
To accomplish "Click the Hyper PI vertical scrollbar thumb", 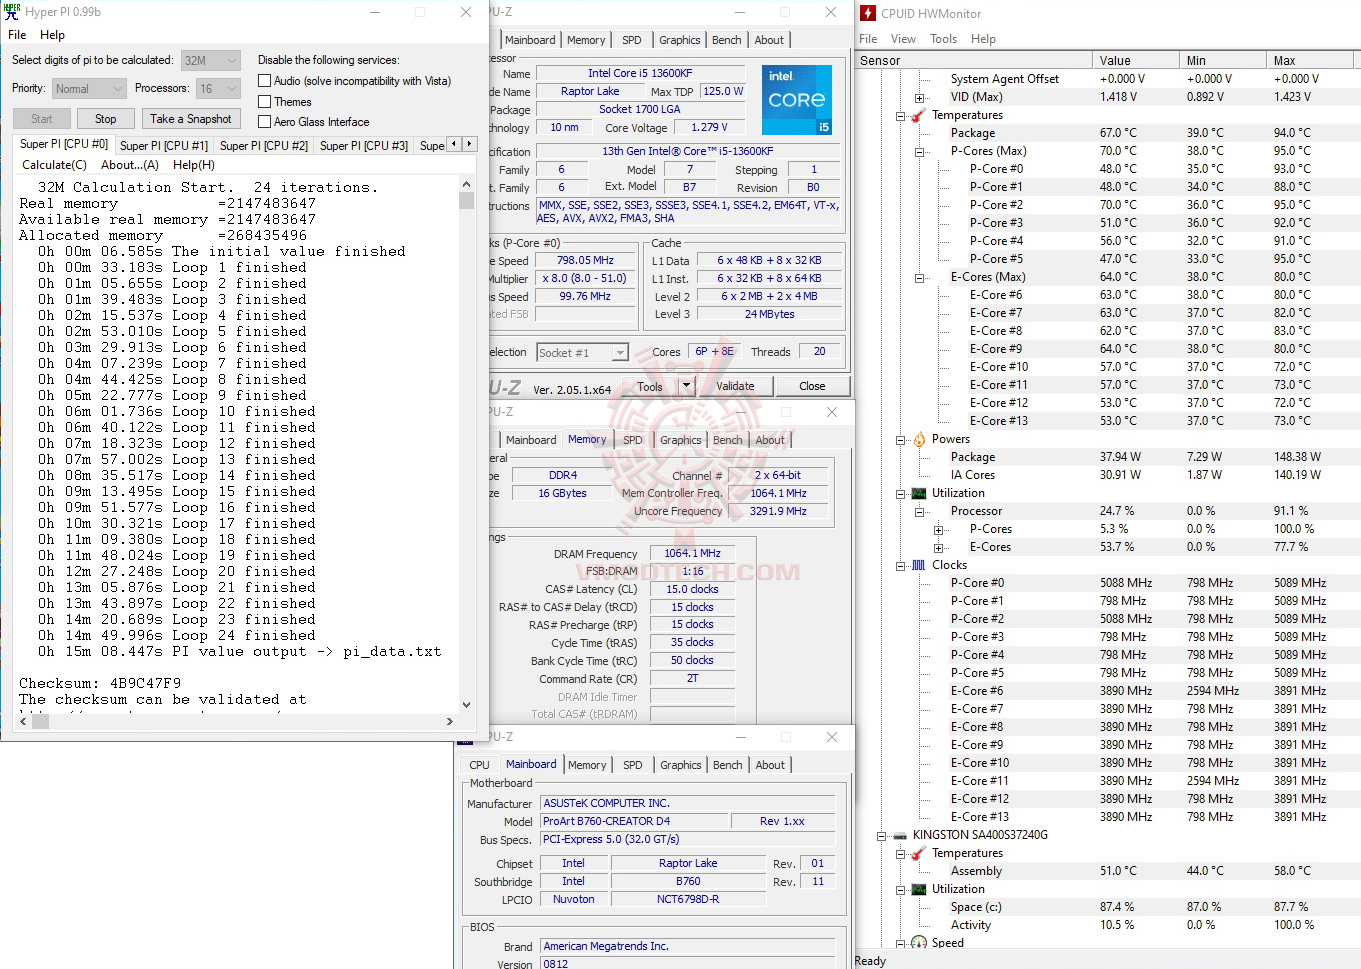I will tap(466, 200).
